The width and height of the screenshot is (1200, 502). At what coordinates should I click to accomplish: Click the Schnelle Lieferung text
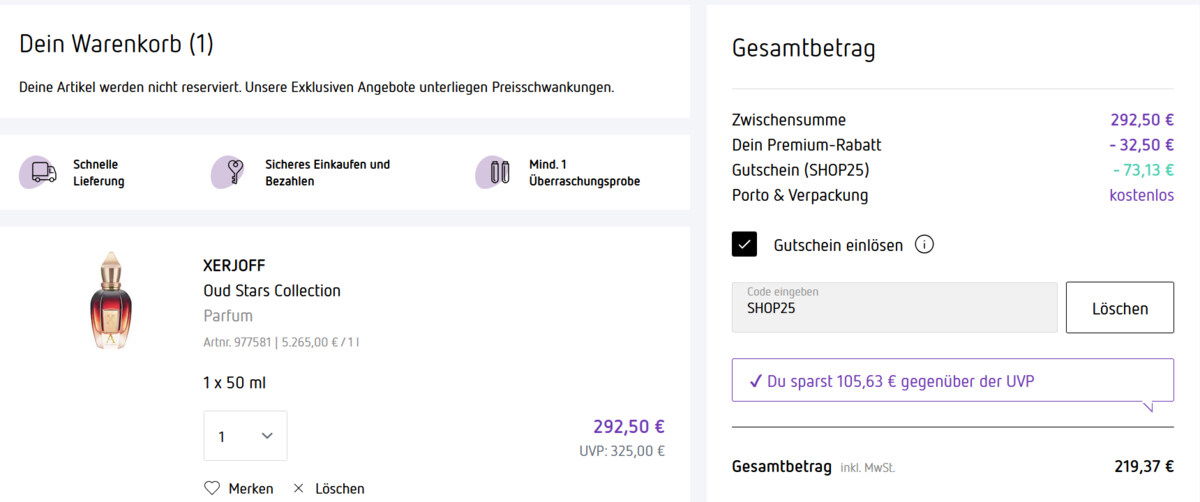(x=98, y=172)
